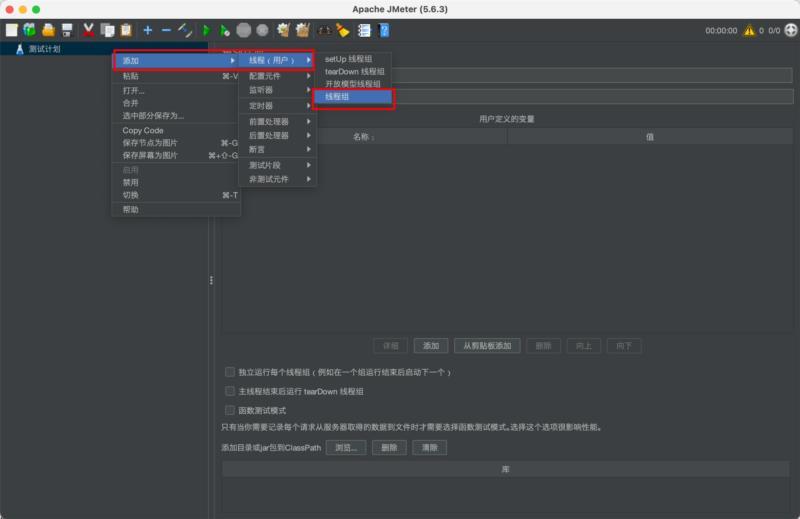800x519 pixels.
Task: Click the Cut scissors icon
Action: pos(89,31)
